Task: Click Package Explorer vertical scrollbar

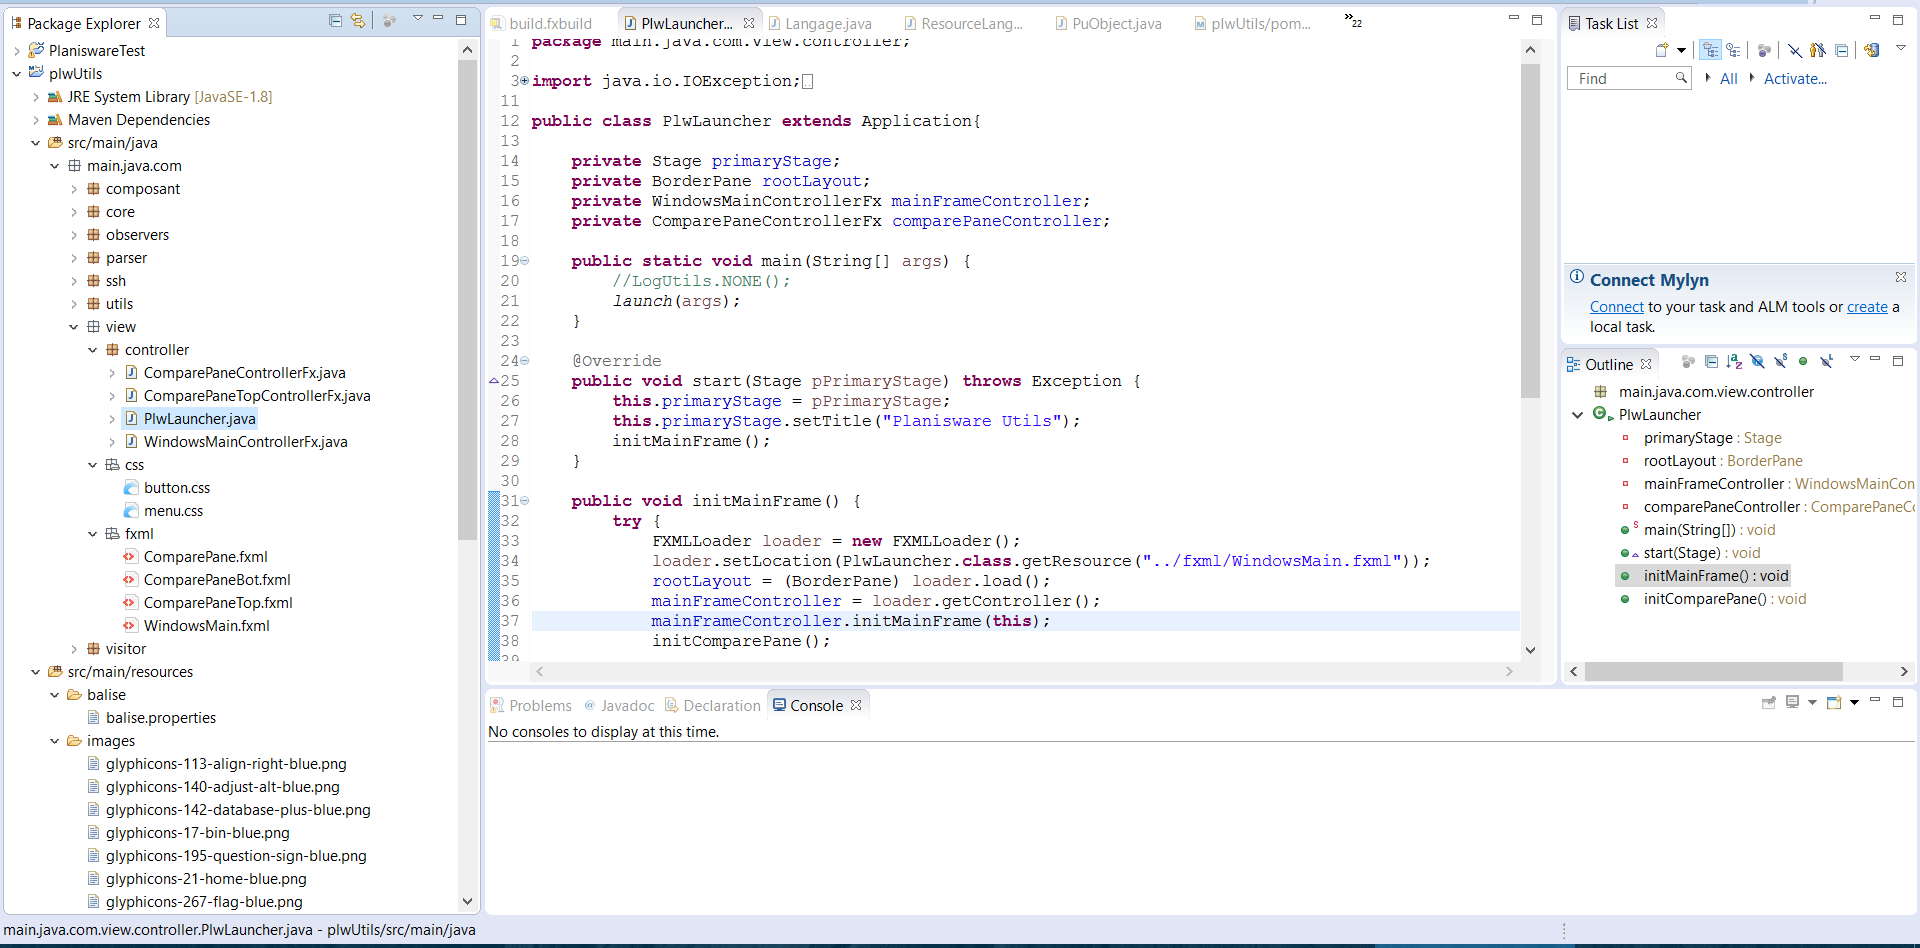Action: 467,299
